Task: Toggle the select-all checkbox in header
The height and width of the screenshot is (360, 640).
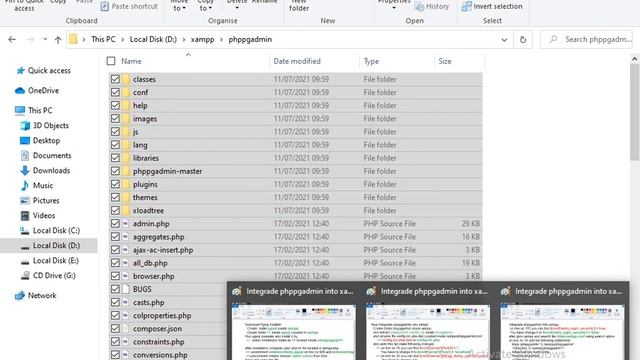Action: pyautogui.click(x=111, y=61)
